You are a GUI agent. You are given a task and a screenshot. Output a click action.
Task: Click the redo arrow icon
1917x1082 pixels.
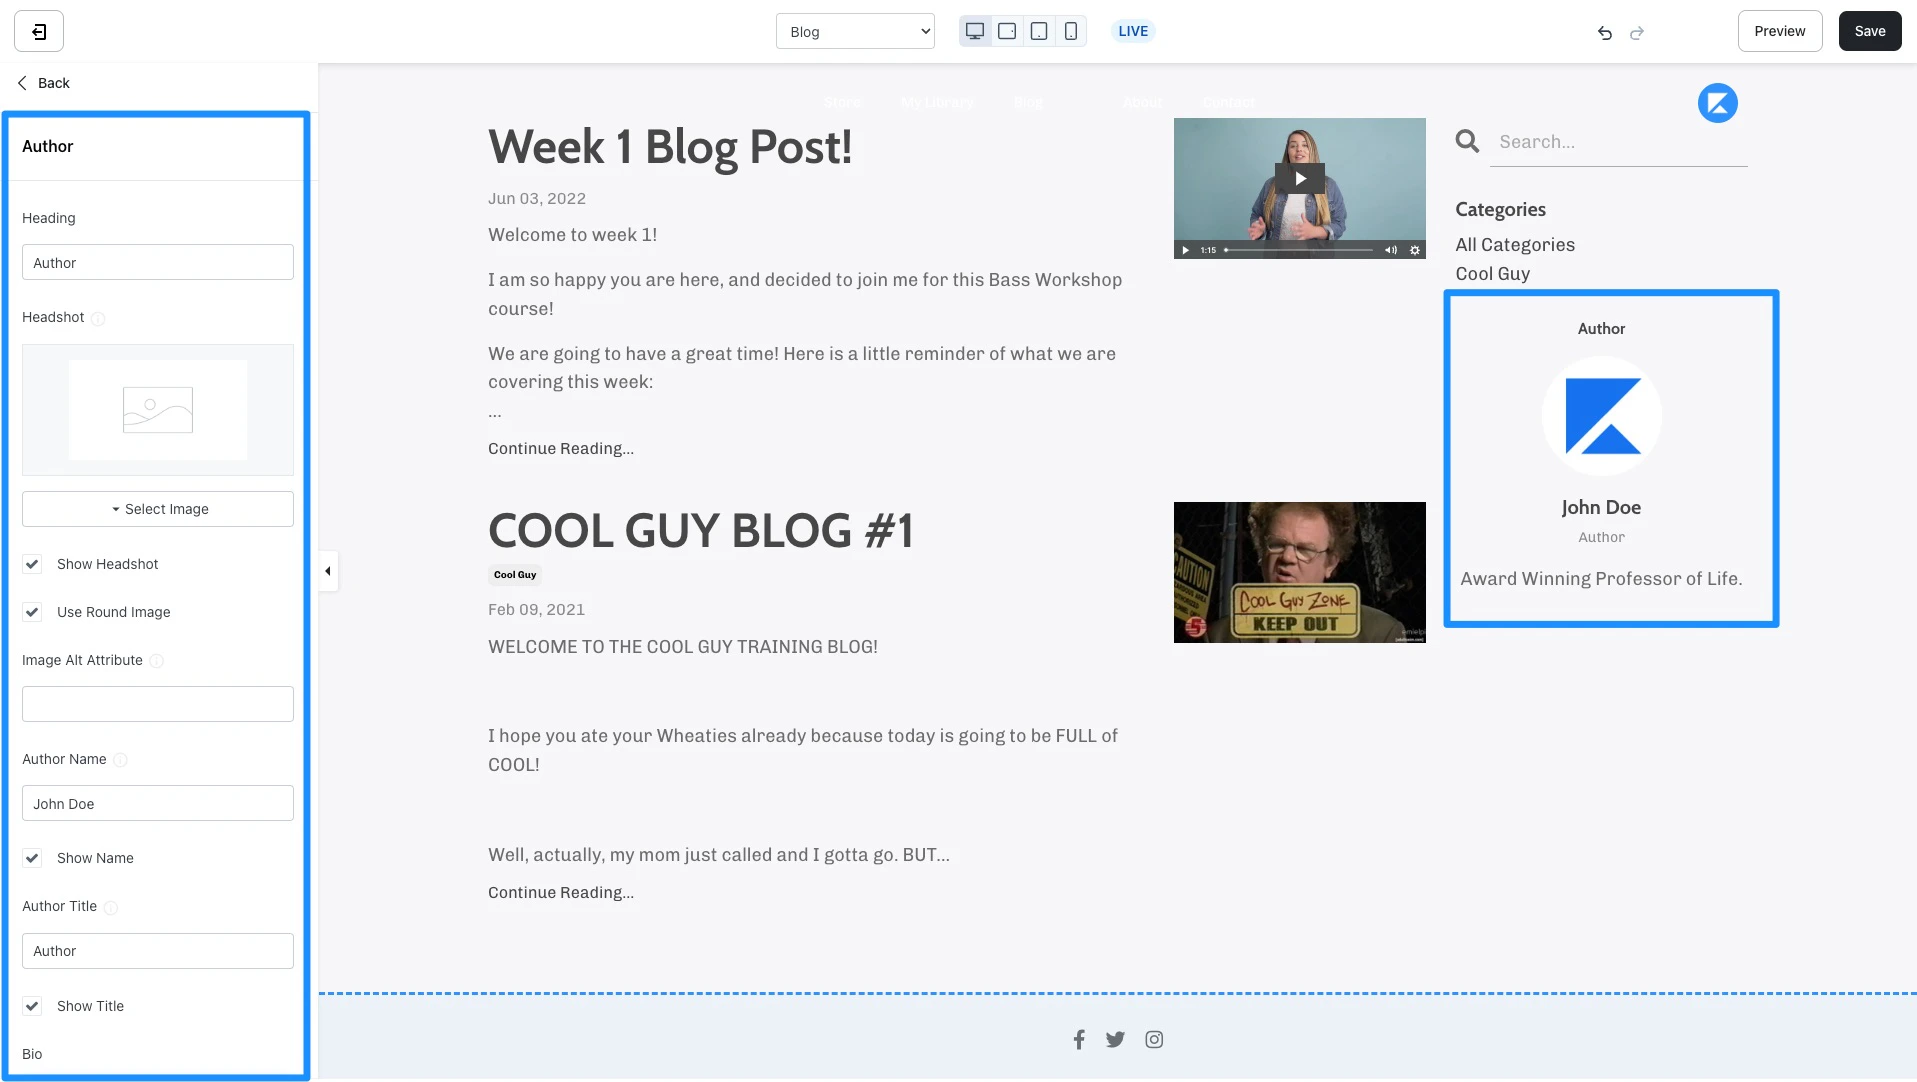pos(1637,33)
